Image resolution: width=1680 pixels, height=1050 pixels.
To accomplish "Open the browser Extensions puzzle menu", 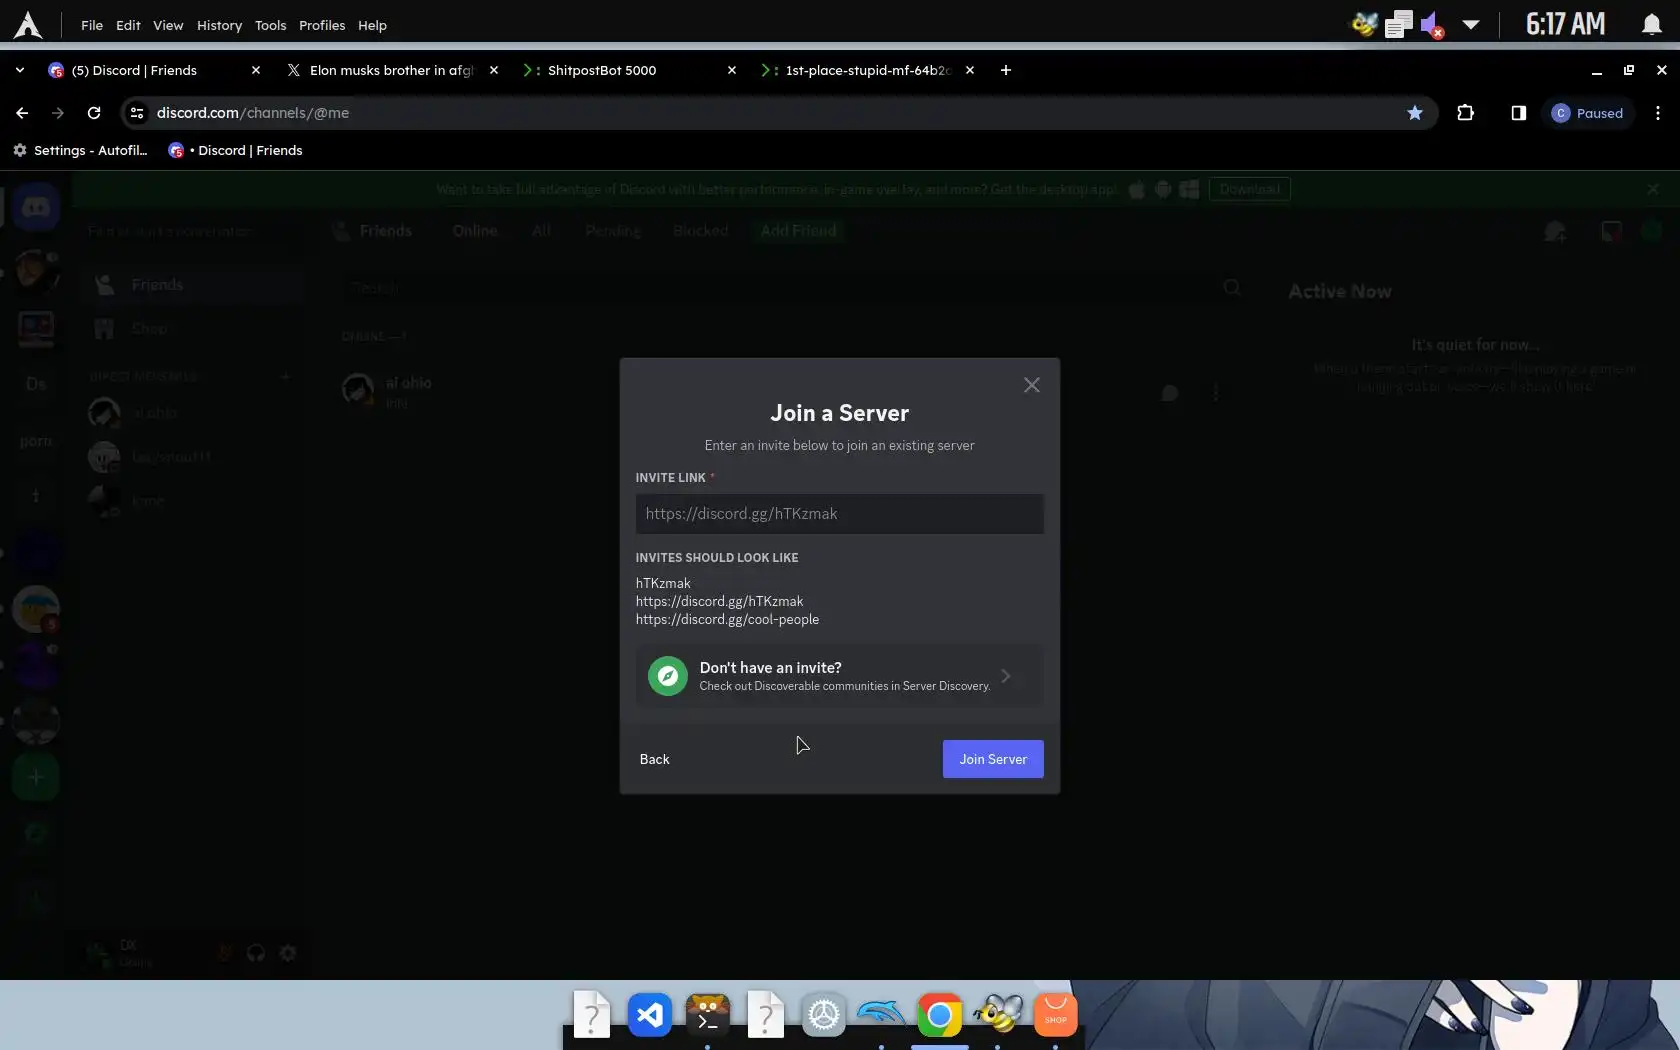I will 1466,113.
